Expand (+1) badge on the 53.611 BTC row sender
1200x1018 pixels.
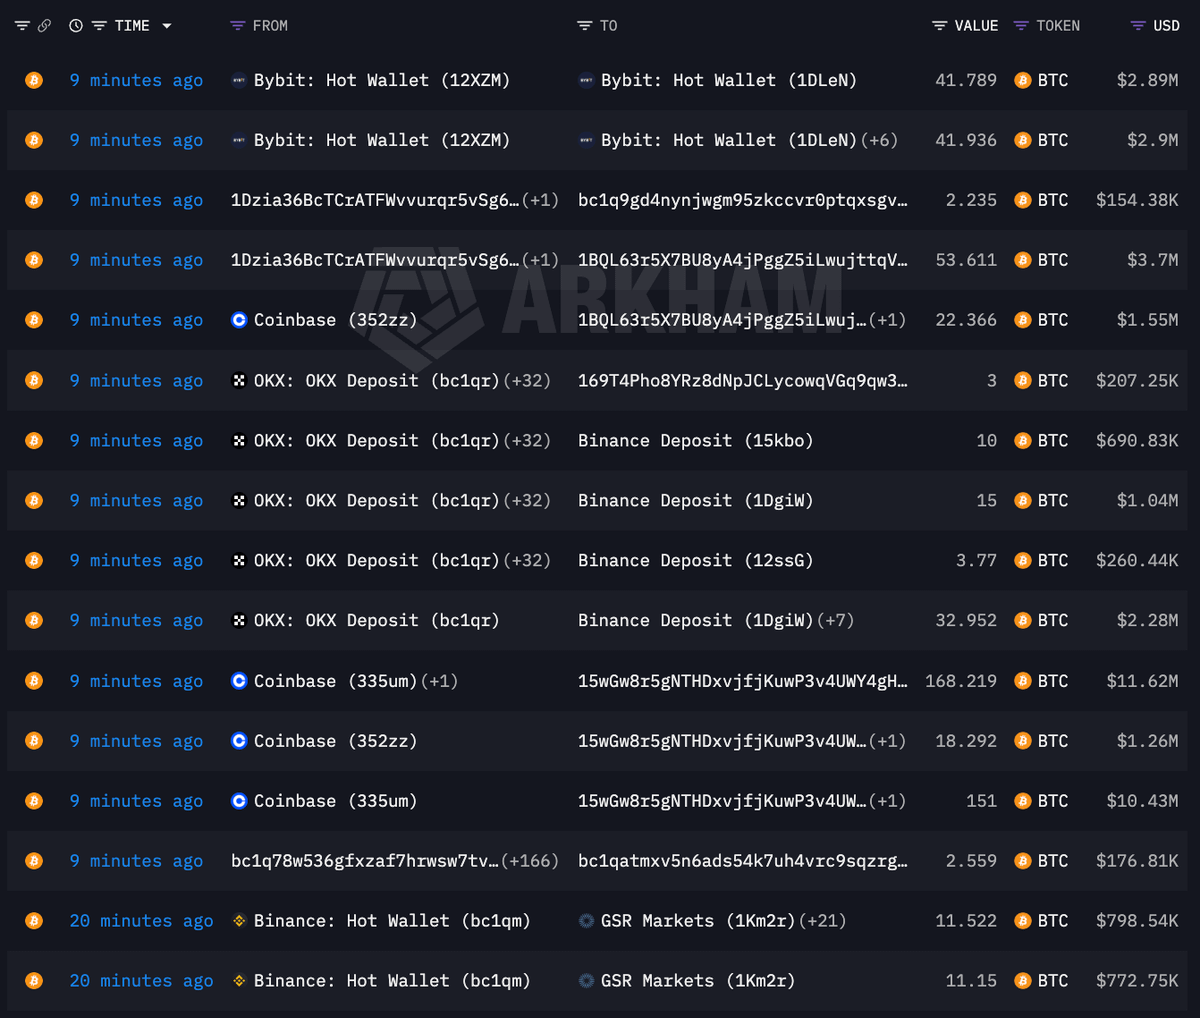pos(540,260)
